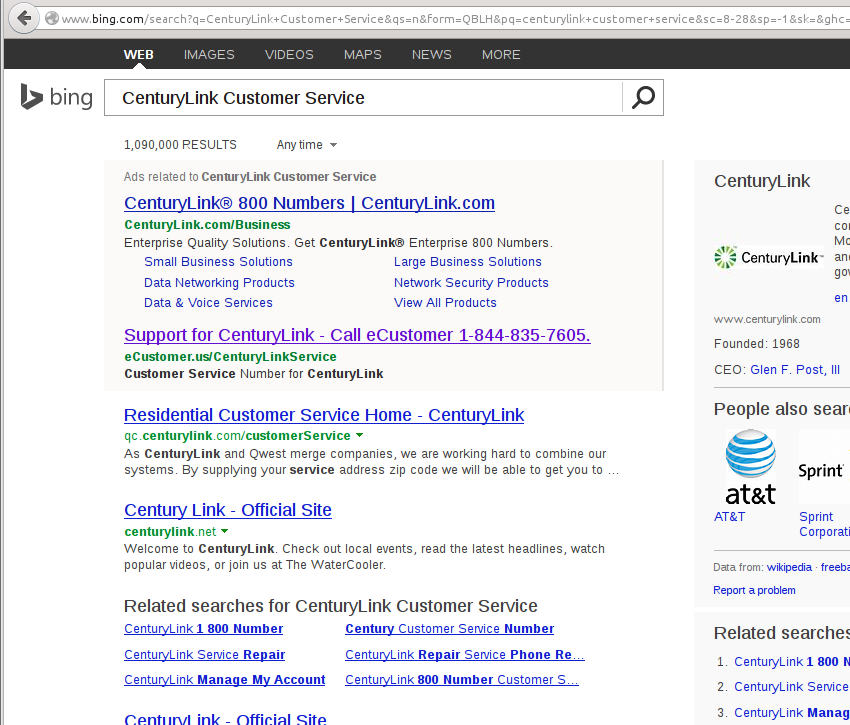This screenshot has height=725, width=850.
Task: Open the MORE menu
Action: pos(501,55)
